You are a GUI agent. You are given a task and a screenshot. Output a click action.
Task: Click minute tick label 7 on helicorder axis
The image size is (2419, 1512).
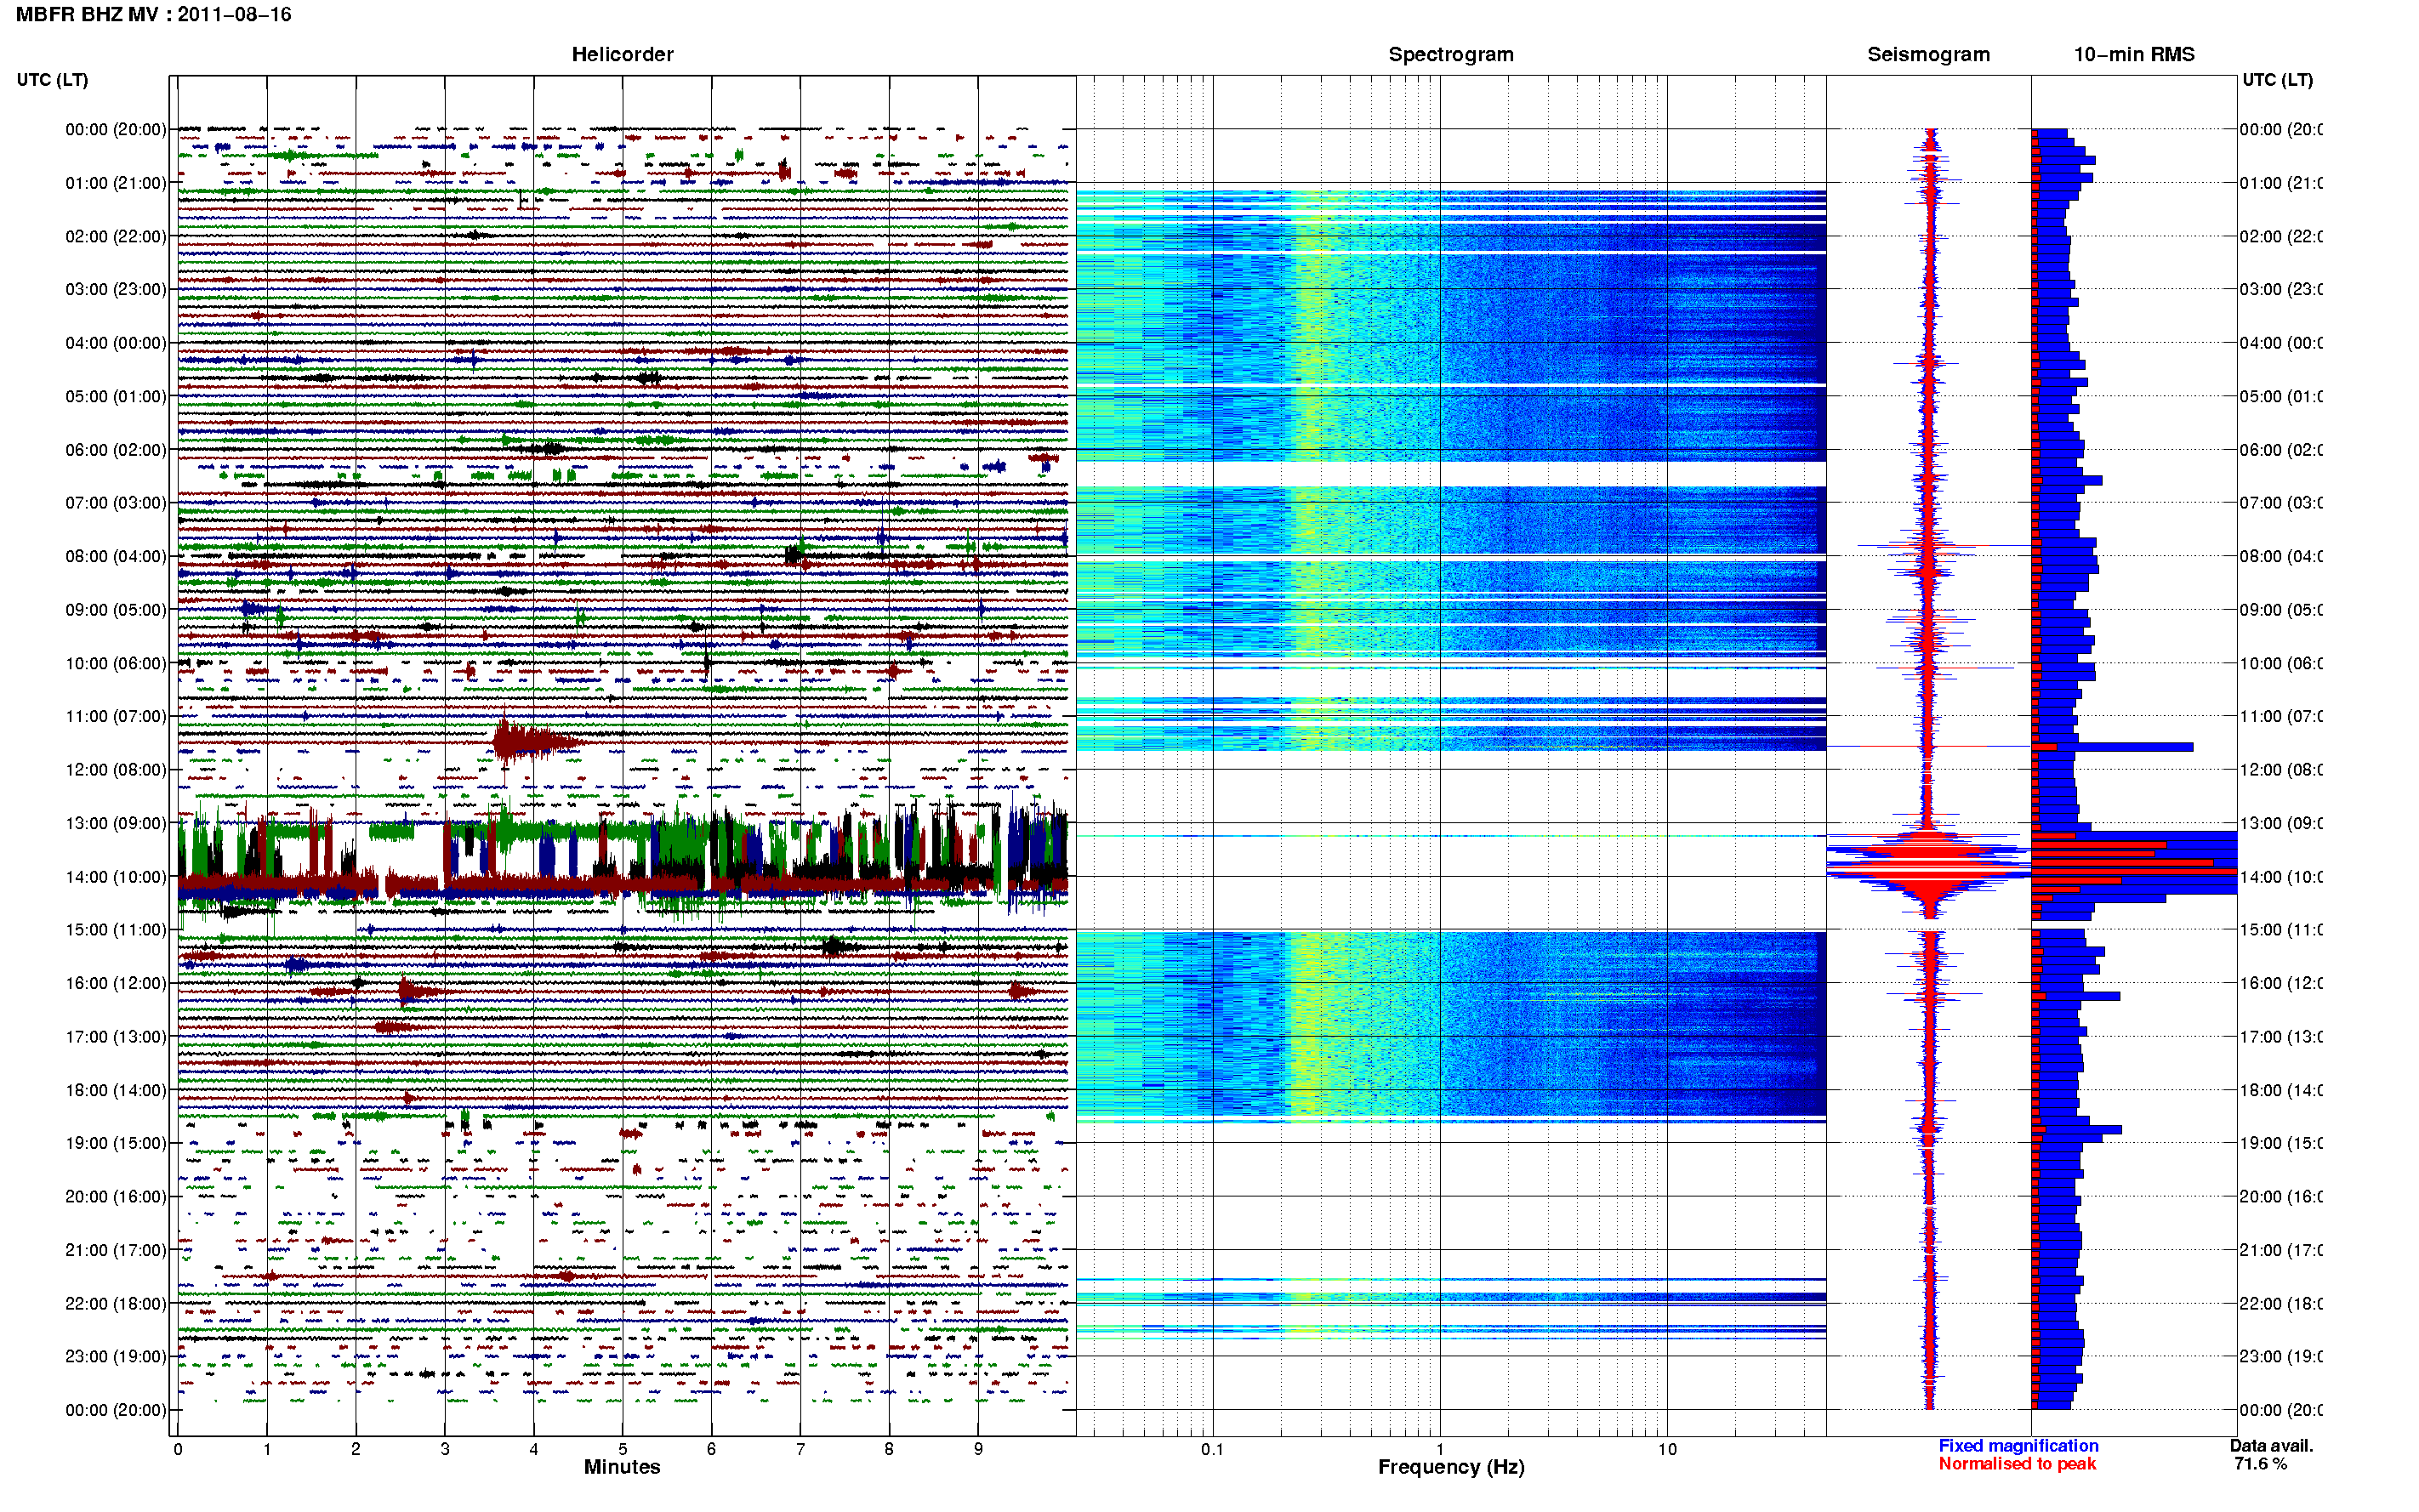pos(800,1449)
